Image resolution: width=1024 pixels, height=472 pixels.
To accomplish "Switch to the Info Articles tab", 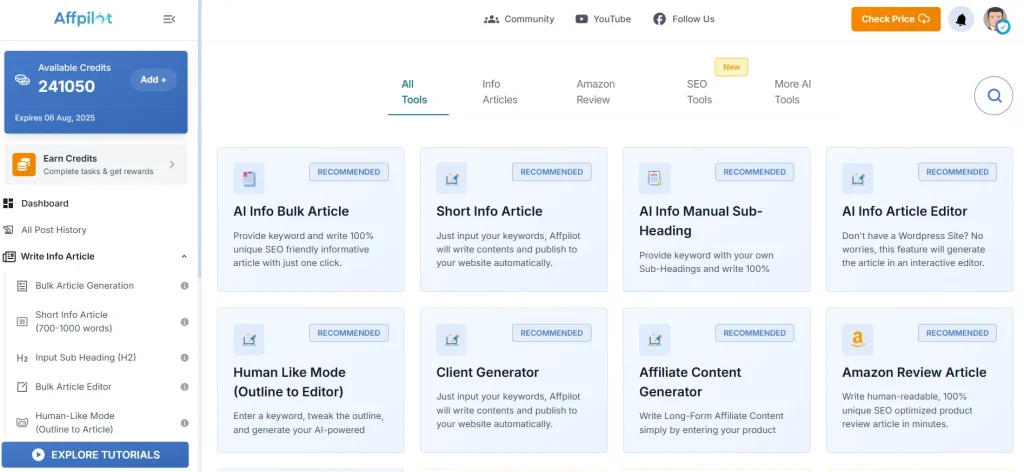I will tap(500, 92).
